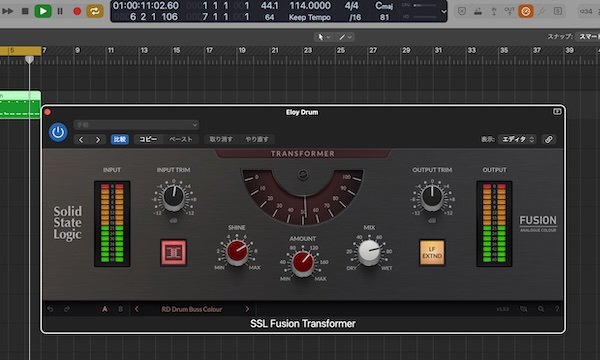Toggle the low latency mode icon
This screenshot has width=600, height=360.
(478, 11)
